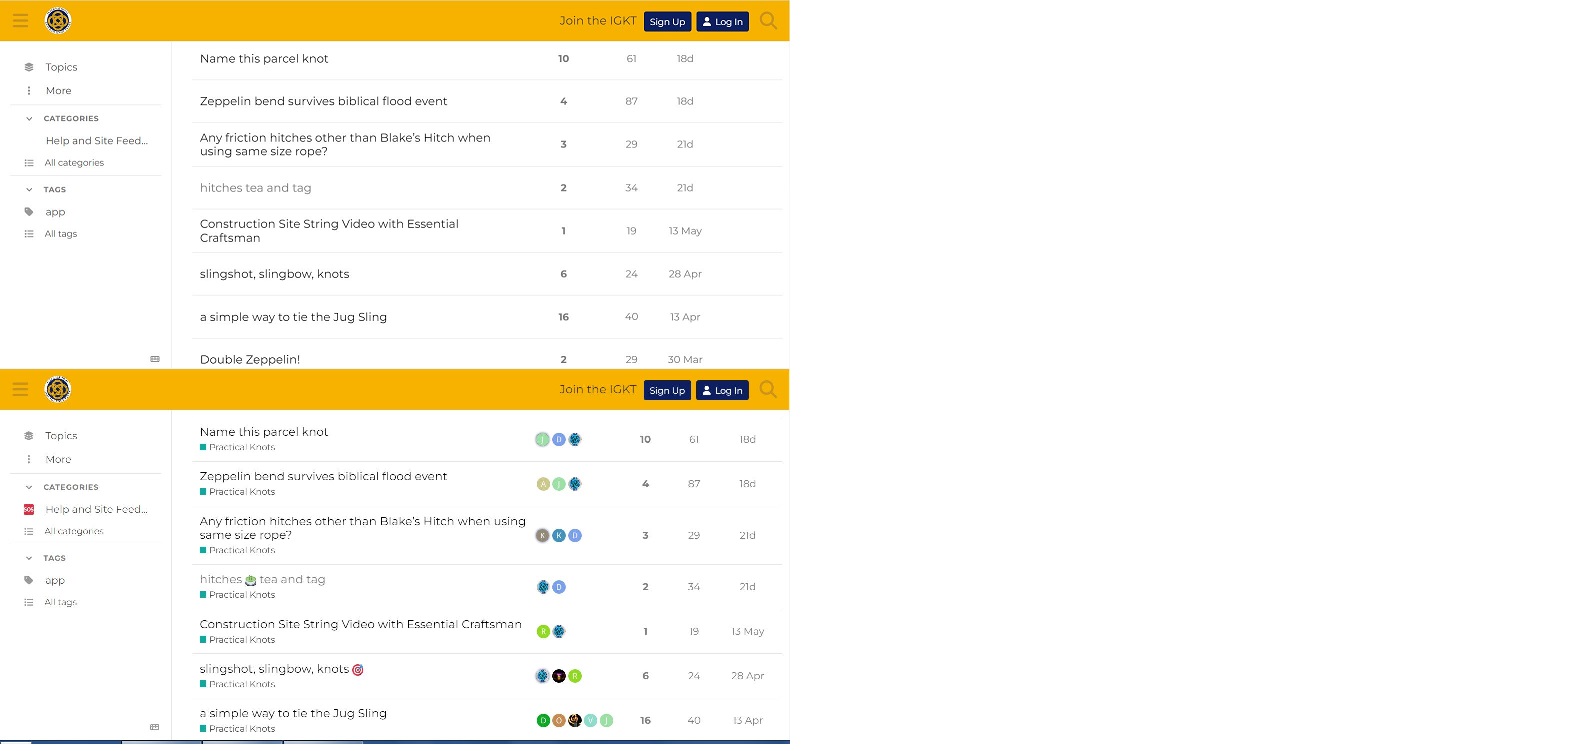The height and width of the screenshot is (751, 1580).
Task: Open 'hitches tea and tag' topic in lower window
Action: (262, 579)
